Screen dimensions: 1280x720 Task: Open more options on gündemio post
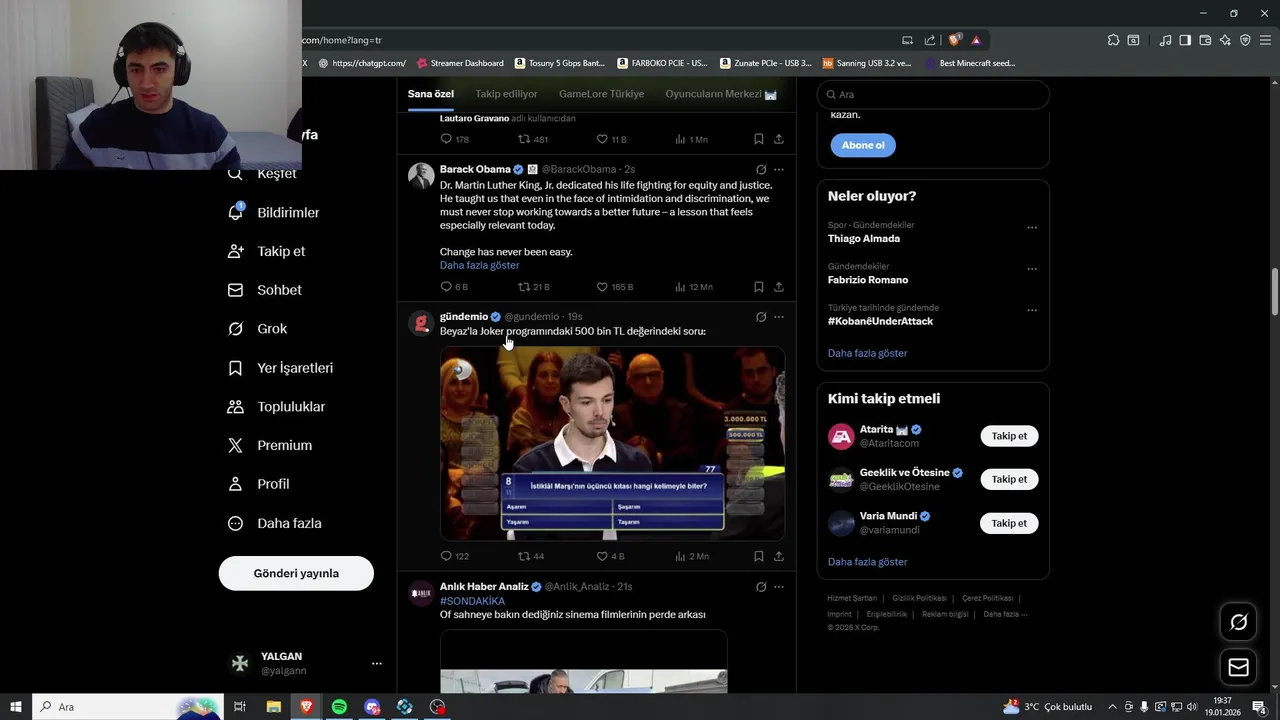tap(779, 317)
